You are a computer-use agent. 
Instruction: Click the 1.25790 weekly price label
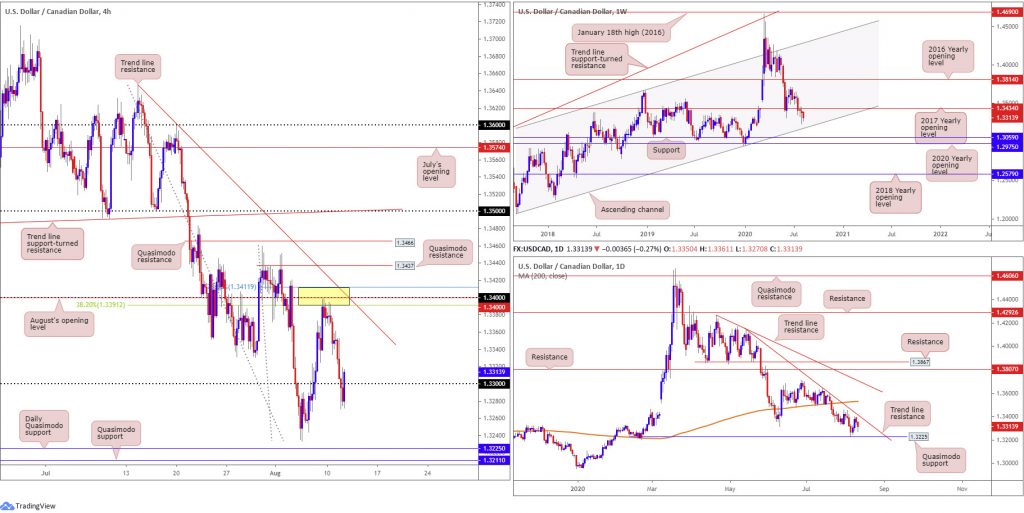click(x=1008, y=174)
